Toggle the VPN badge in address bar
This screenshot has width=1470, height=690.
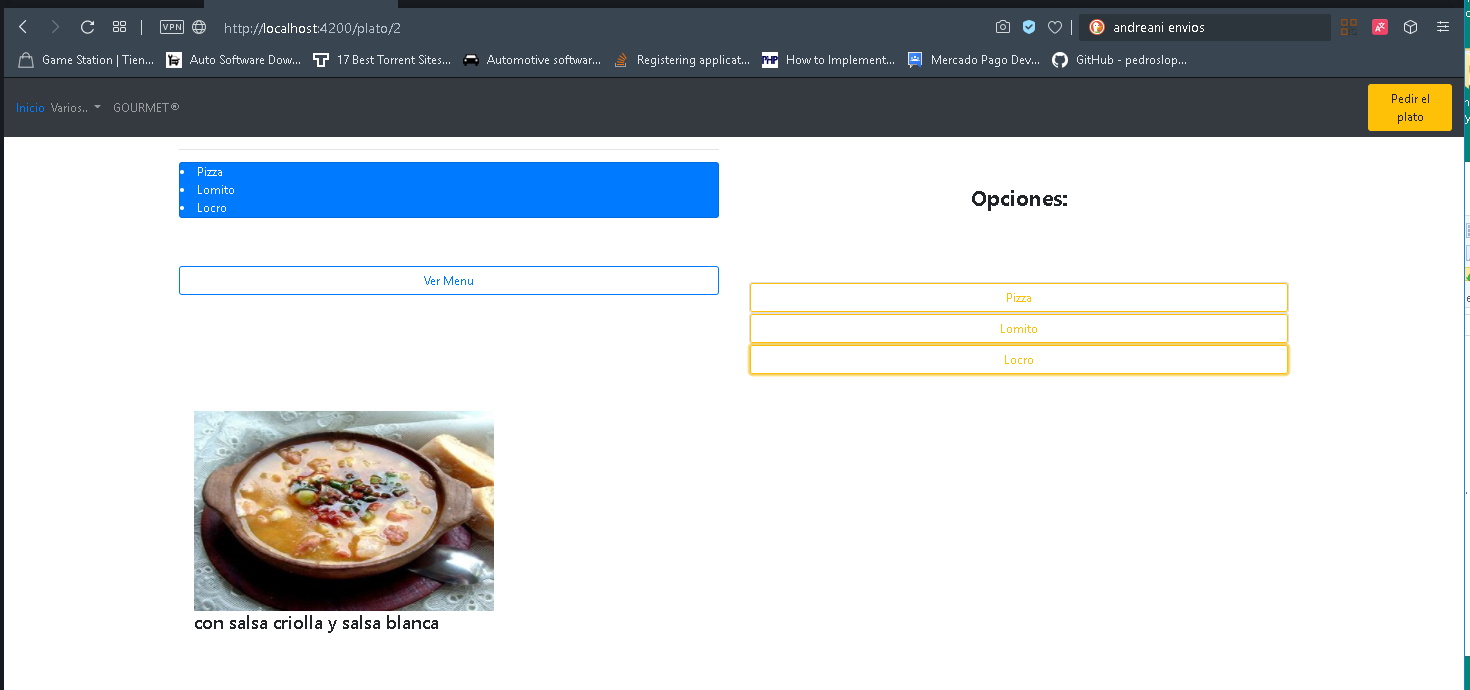coord(172,27)
